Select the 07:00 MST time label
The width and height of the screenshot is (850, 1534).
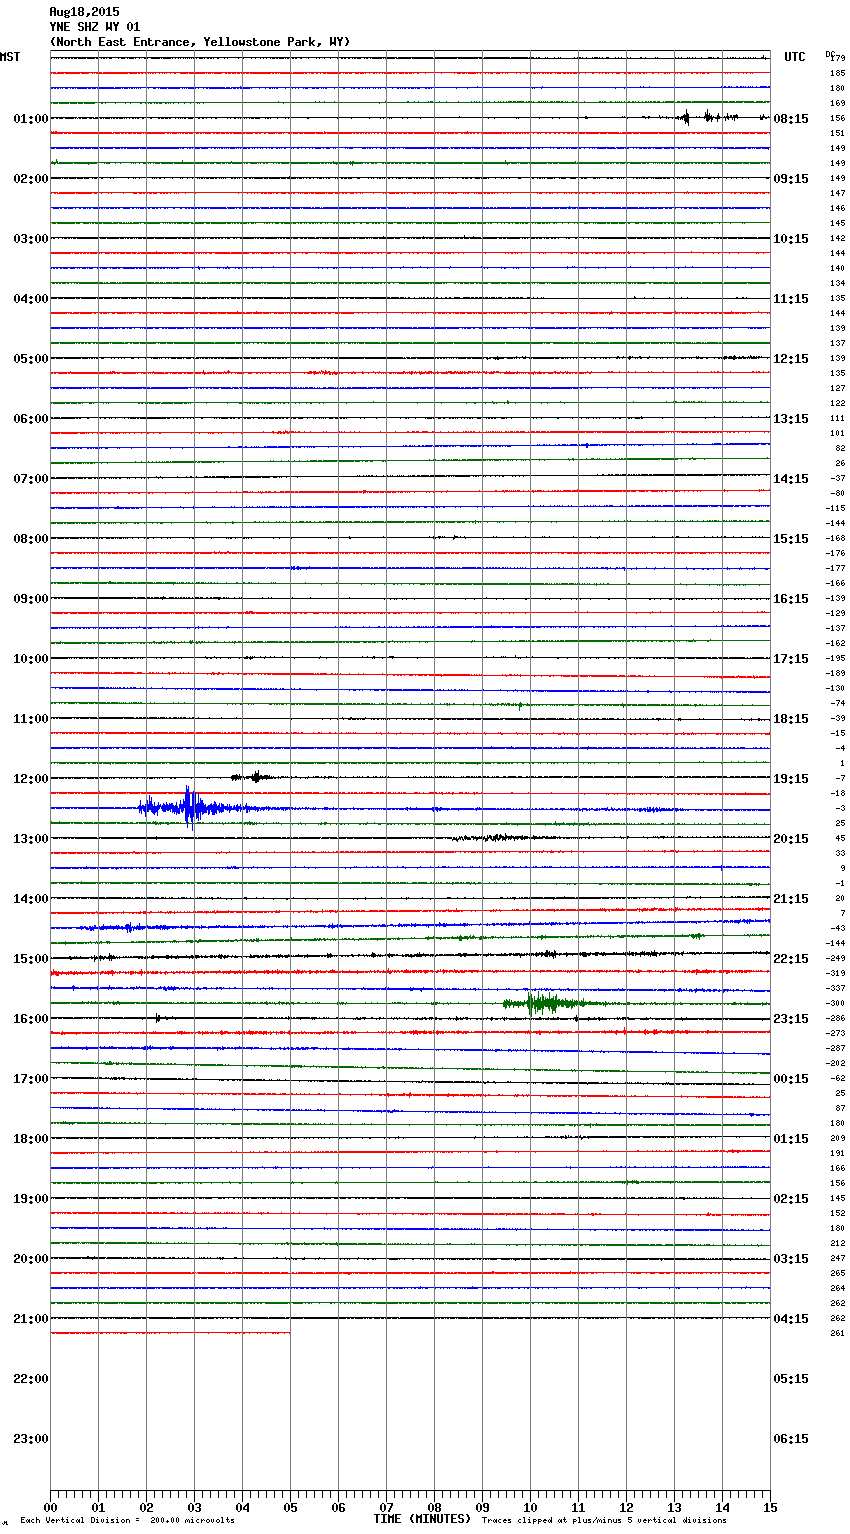[31, 479]
